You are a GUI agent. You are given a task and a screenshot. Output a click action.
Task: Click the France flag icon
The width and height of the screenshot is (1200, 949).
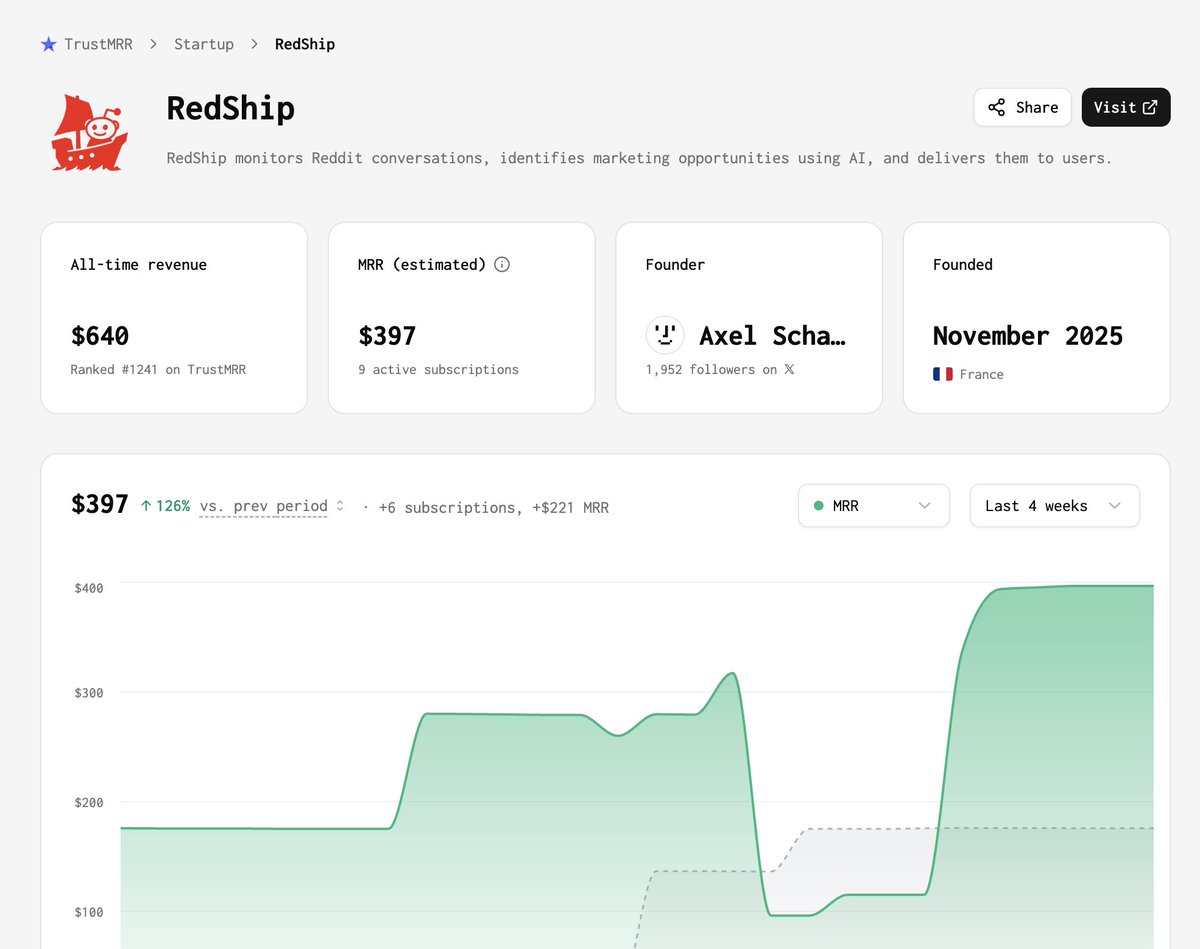coord(943,374)
